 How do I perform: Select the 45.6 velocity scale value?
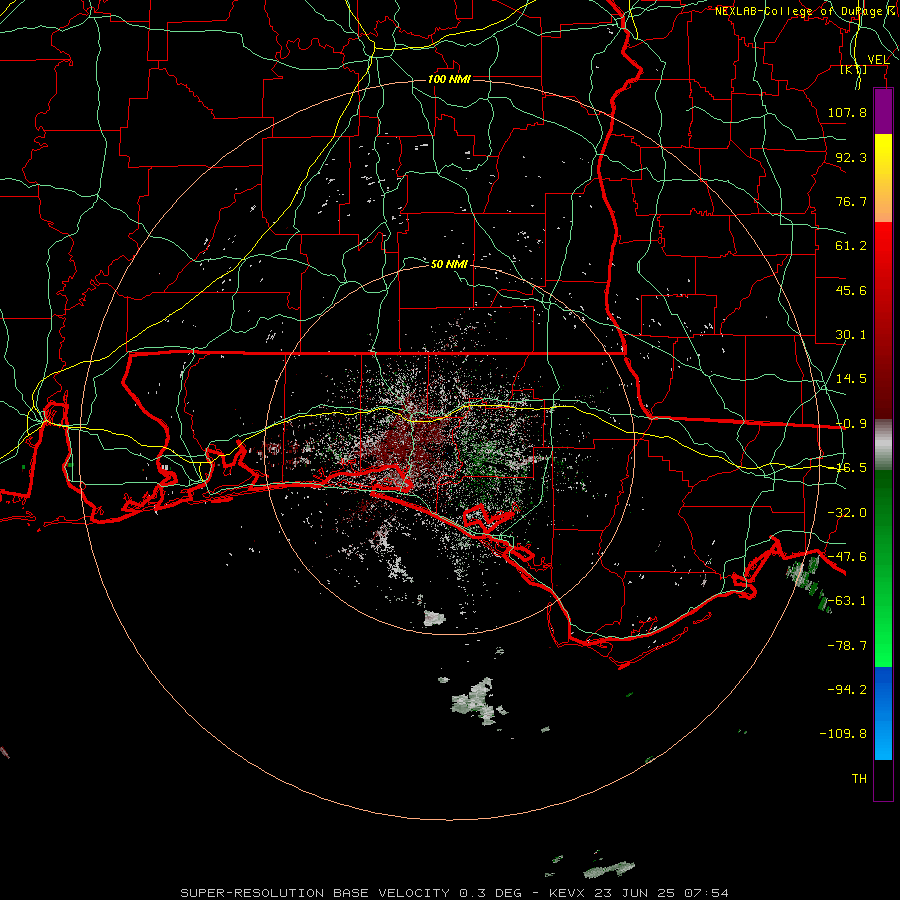(x=851, y=290)
